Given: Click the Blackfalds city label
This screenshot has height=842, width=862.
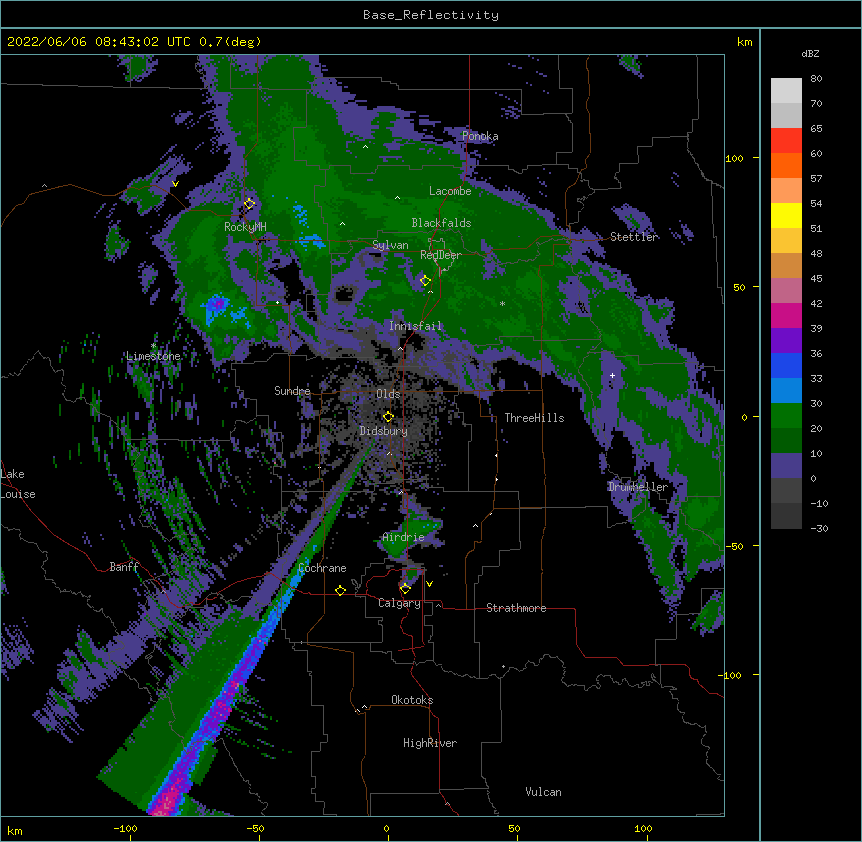Looking at the screenshot, I should (x=441, y=223).
